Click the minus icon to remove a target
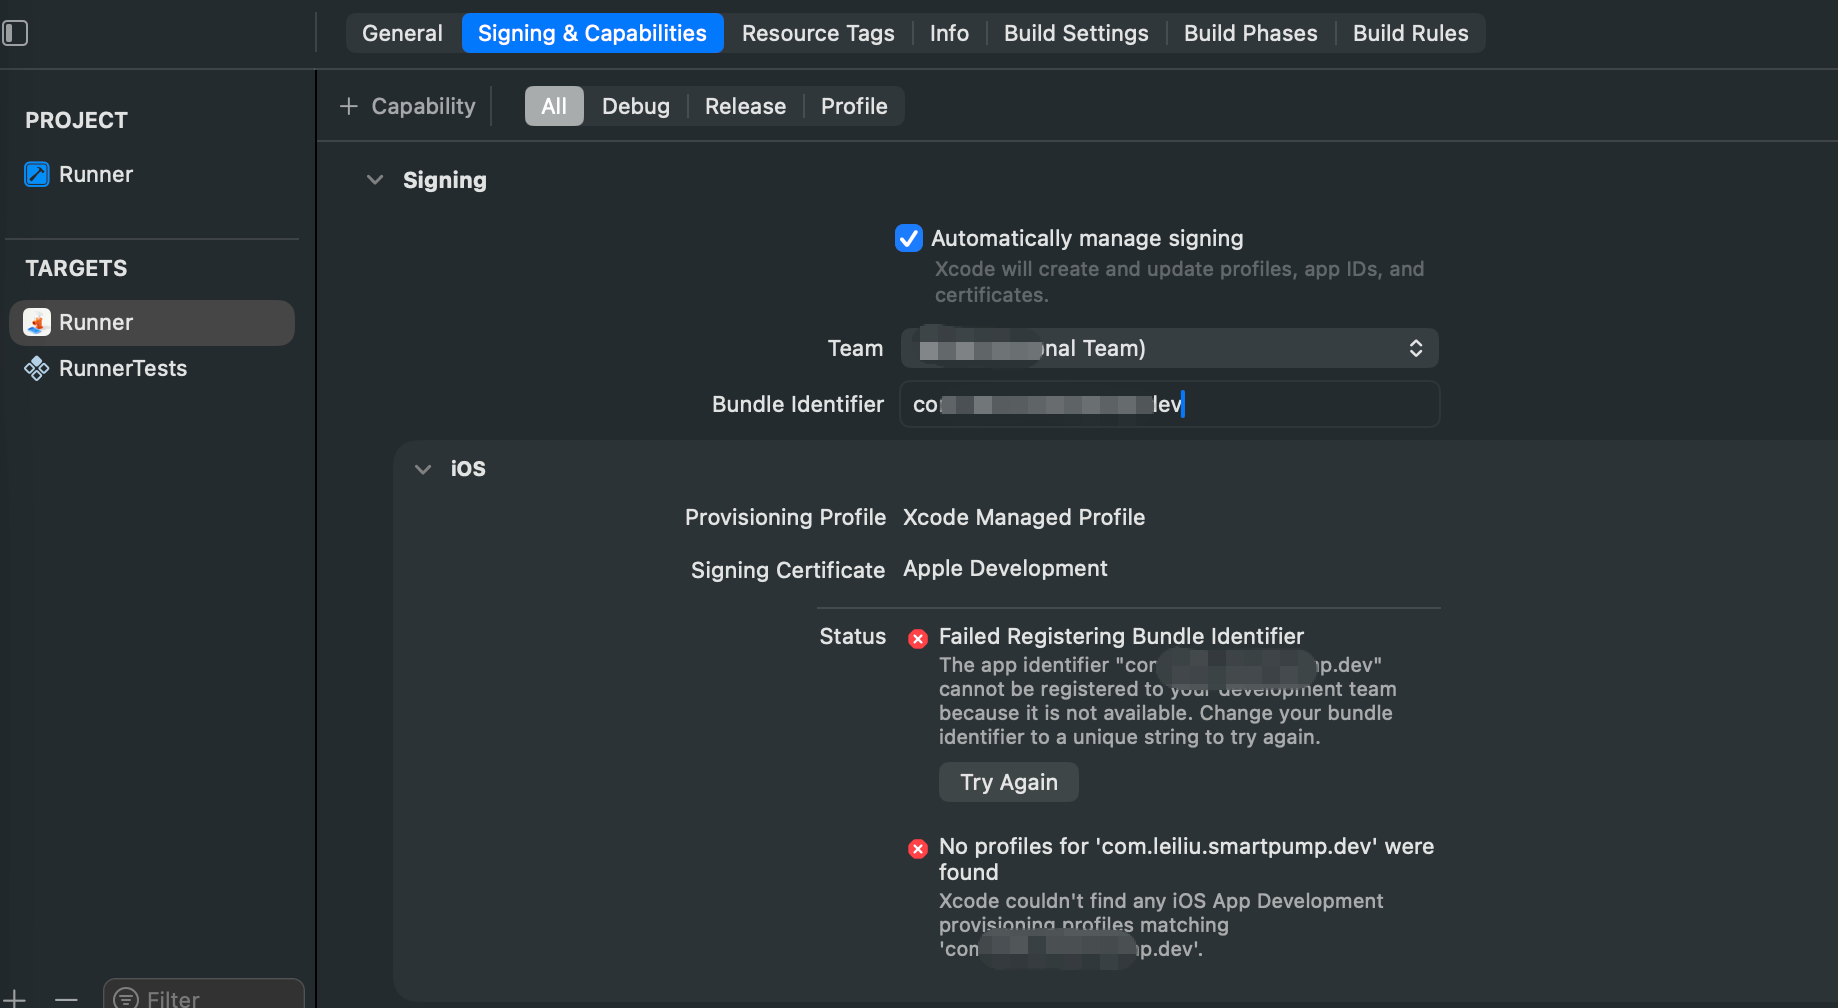1838x1008 pixels. [x=66, y=998]
